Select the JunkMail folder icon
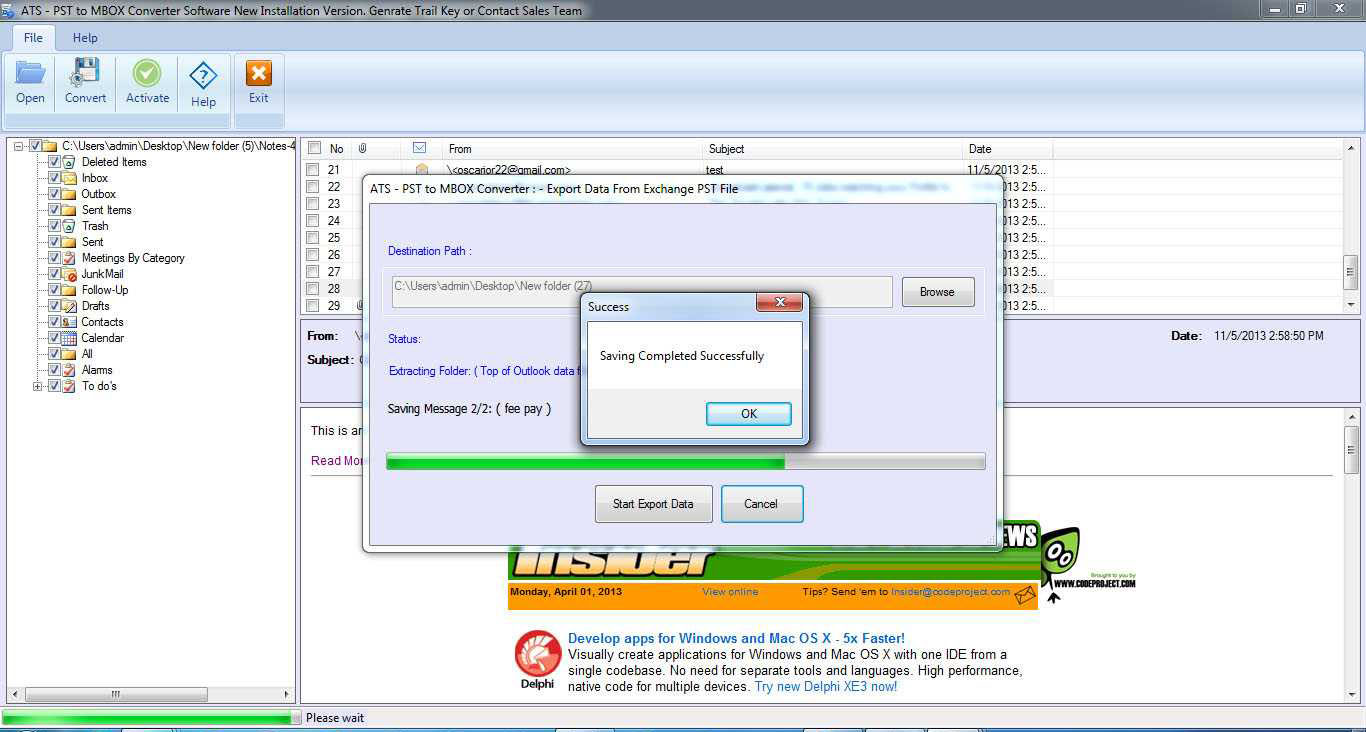Image resolution: width=1366 pixels, height=732 pixels. coord(69,274)
